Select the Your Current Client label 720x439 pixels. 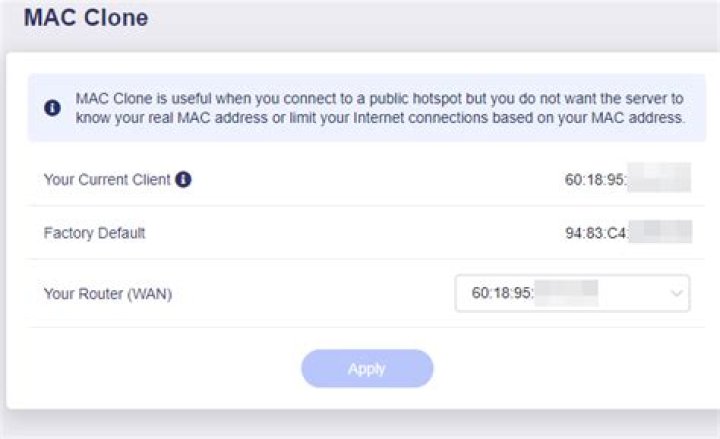click(107, 179)
